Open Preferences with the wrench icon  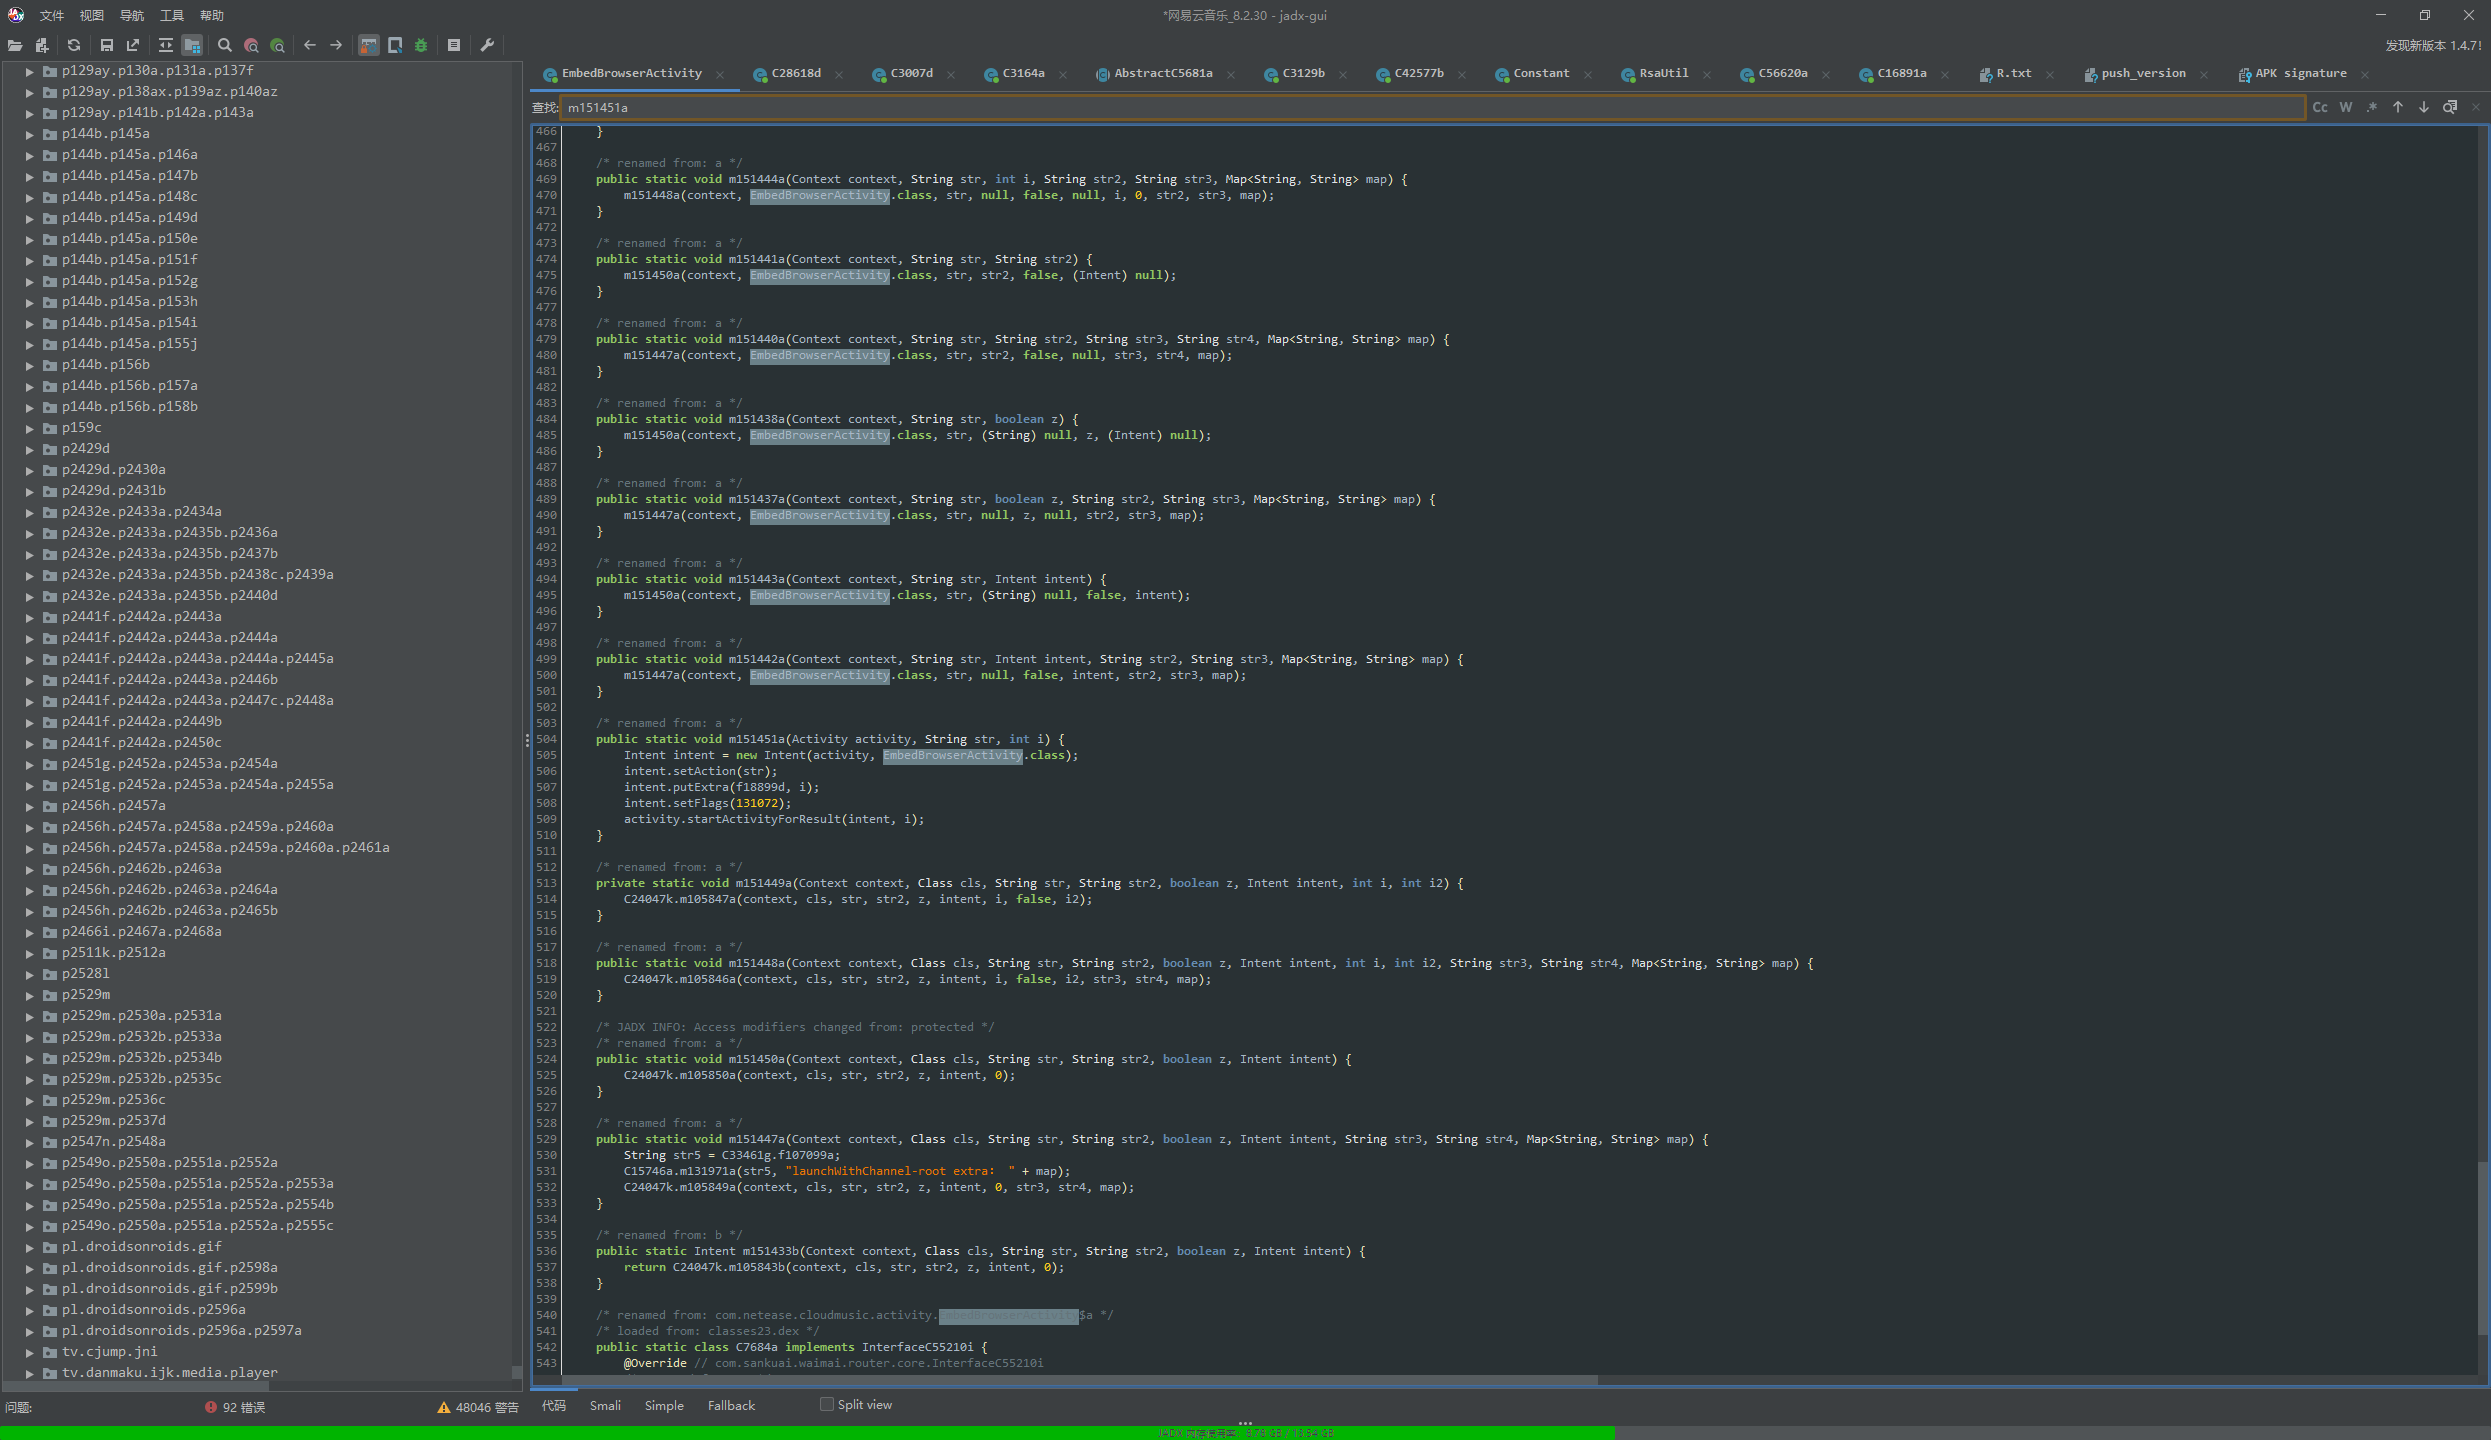pos(487,45)
